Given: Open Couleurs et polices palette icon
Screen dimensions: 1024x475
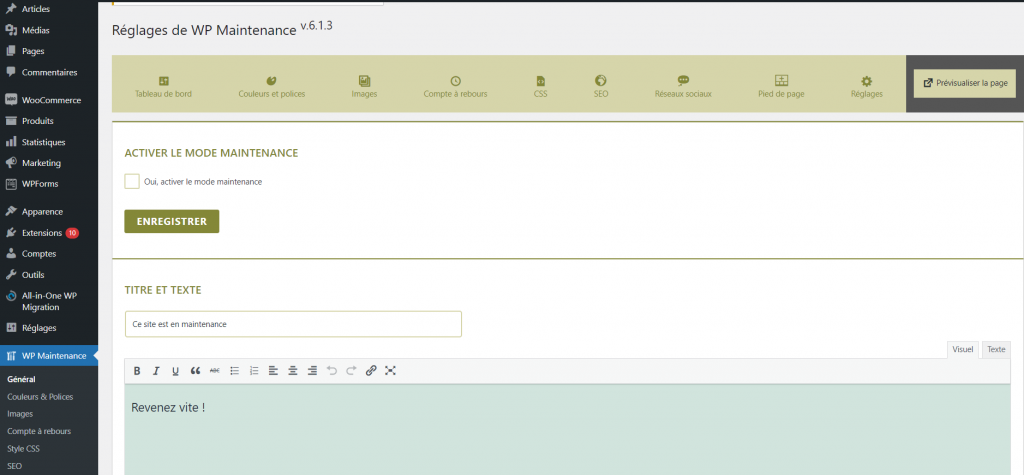Looking at the screenshot, I should 272,81.
